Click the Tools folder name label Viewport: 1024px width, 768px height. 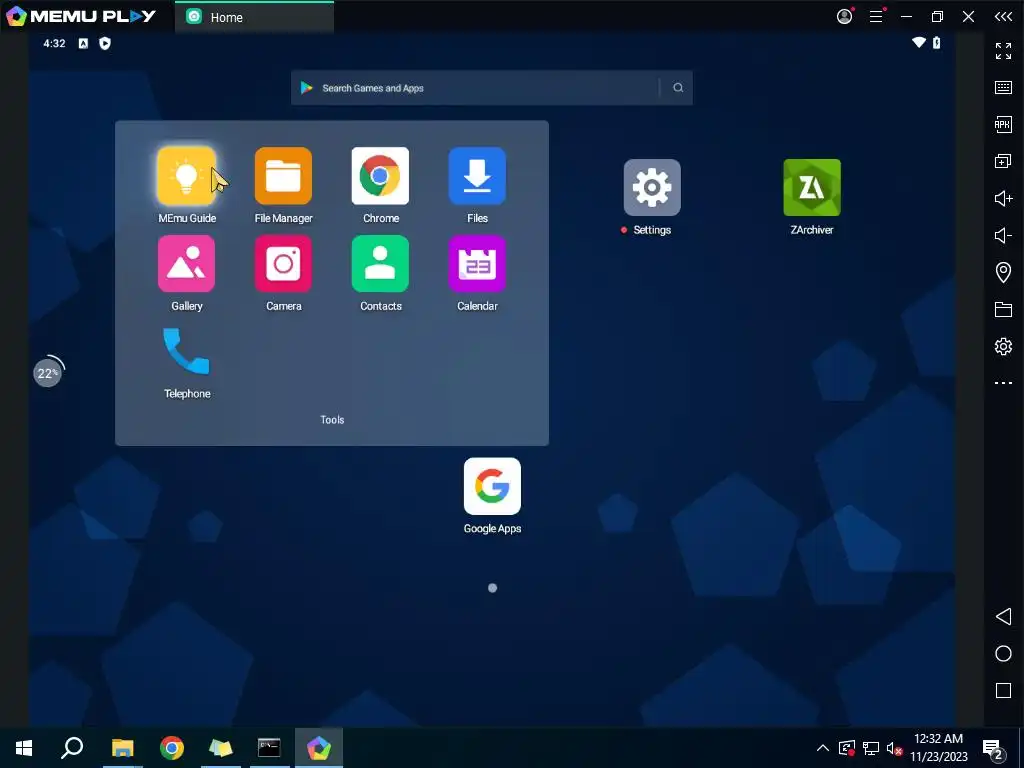click(x=332, y=420)
